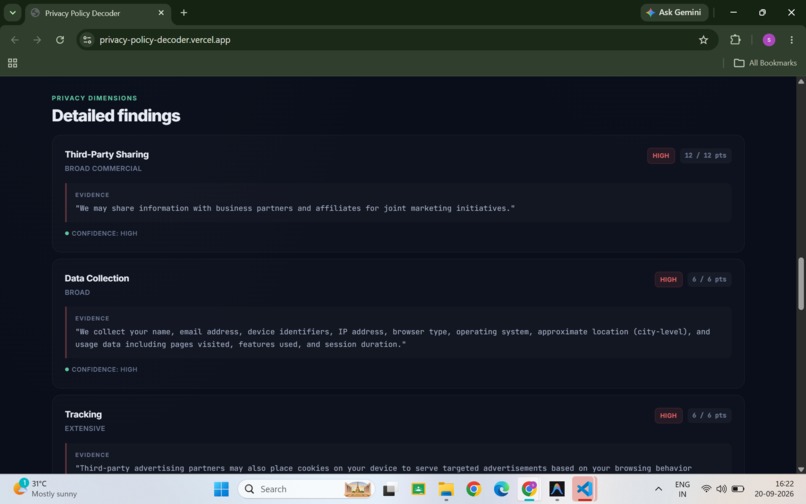This screenshot has height=504, width=806.
Task: Click the Third-Party Sharing heading
Action: [x=106, y=154]
